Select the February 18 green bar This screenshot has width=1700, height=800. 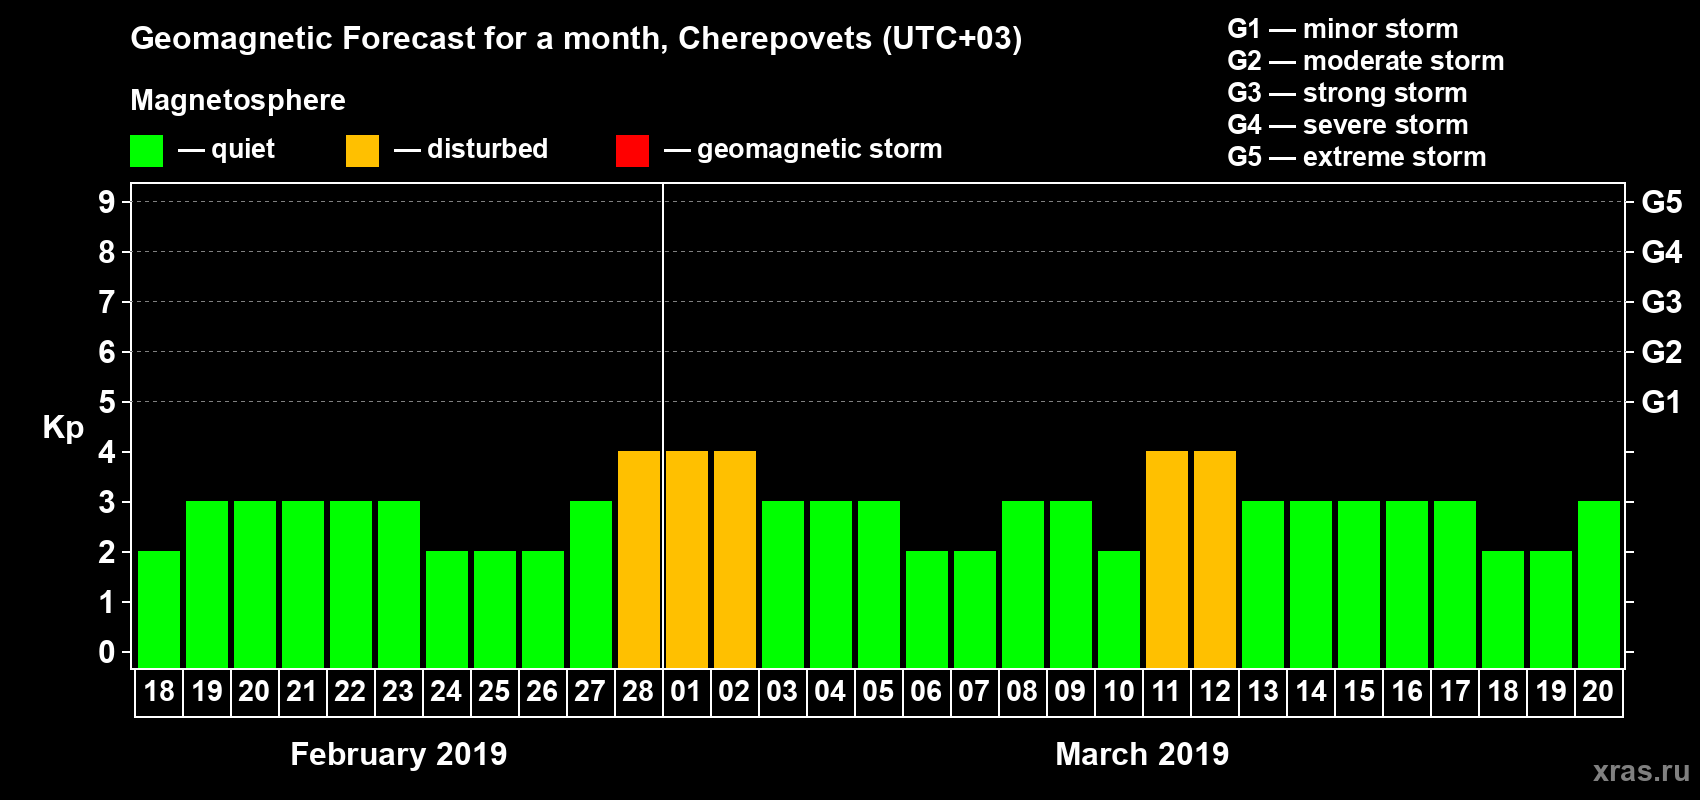[159, 609]
